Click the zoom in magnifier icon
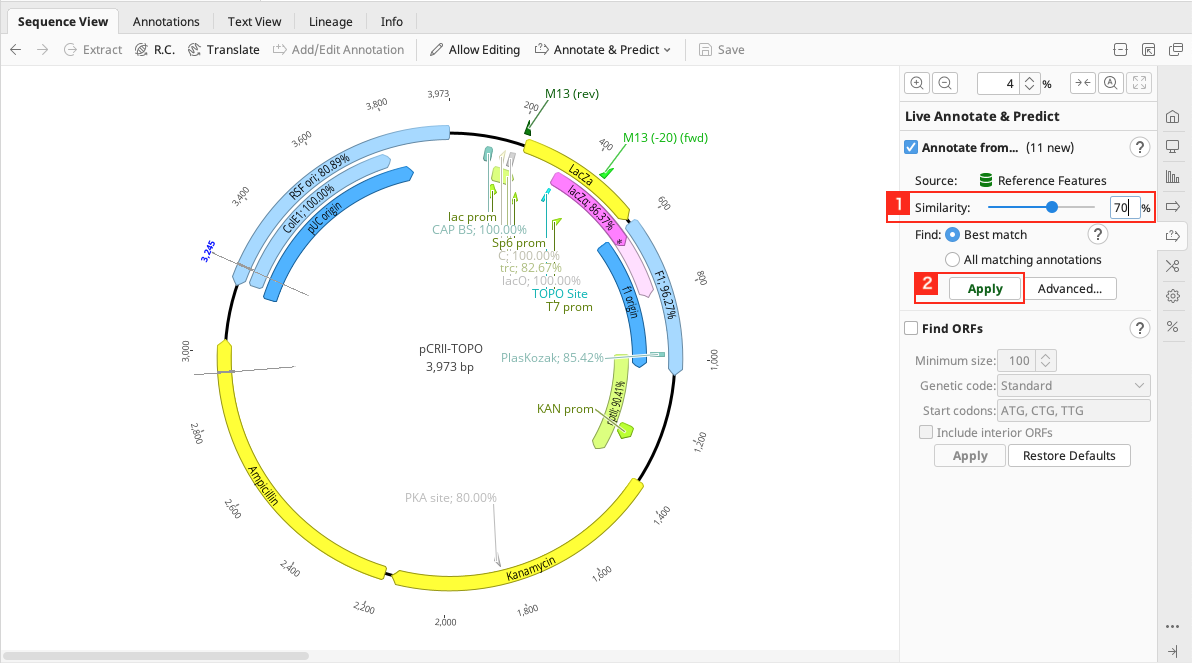The height and width of the screenshot is (663, 1192). [917, 84]
